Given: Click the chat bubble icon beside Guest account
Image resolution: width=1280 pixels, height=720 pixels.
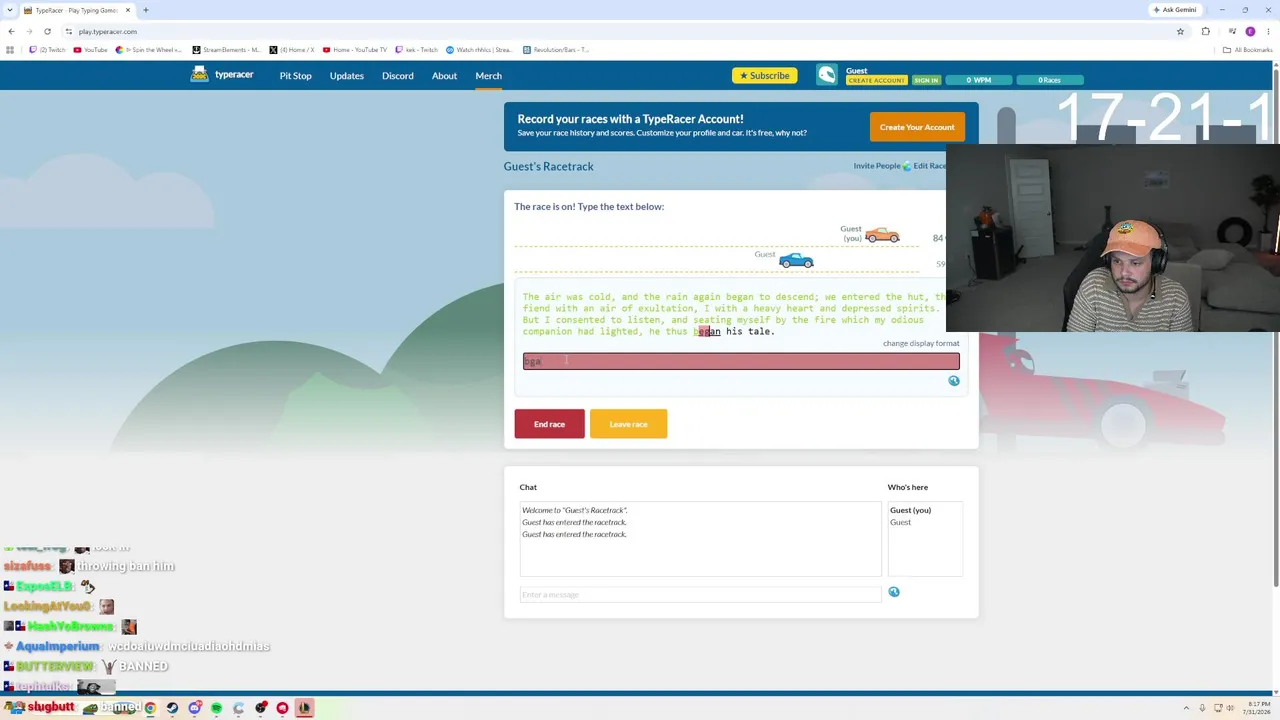Looking at the screenshot, I should tap(826, 75).
